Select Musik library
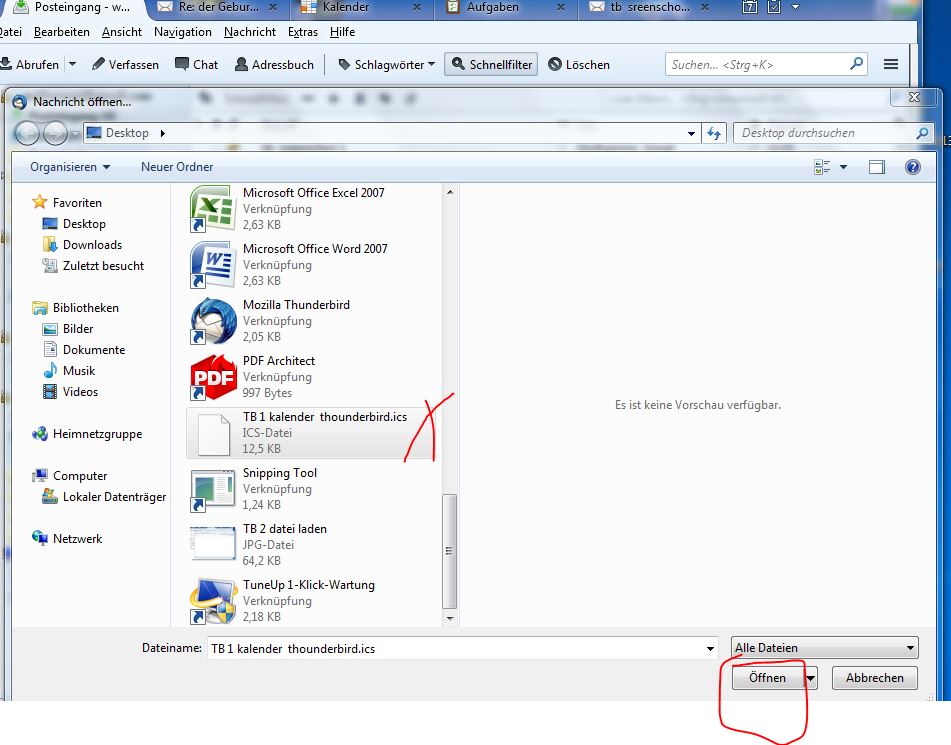Image resolution: width=951 pixels, height=745 pixels. pyautogui.click(x=69, y=371)
